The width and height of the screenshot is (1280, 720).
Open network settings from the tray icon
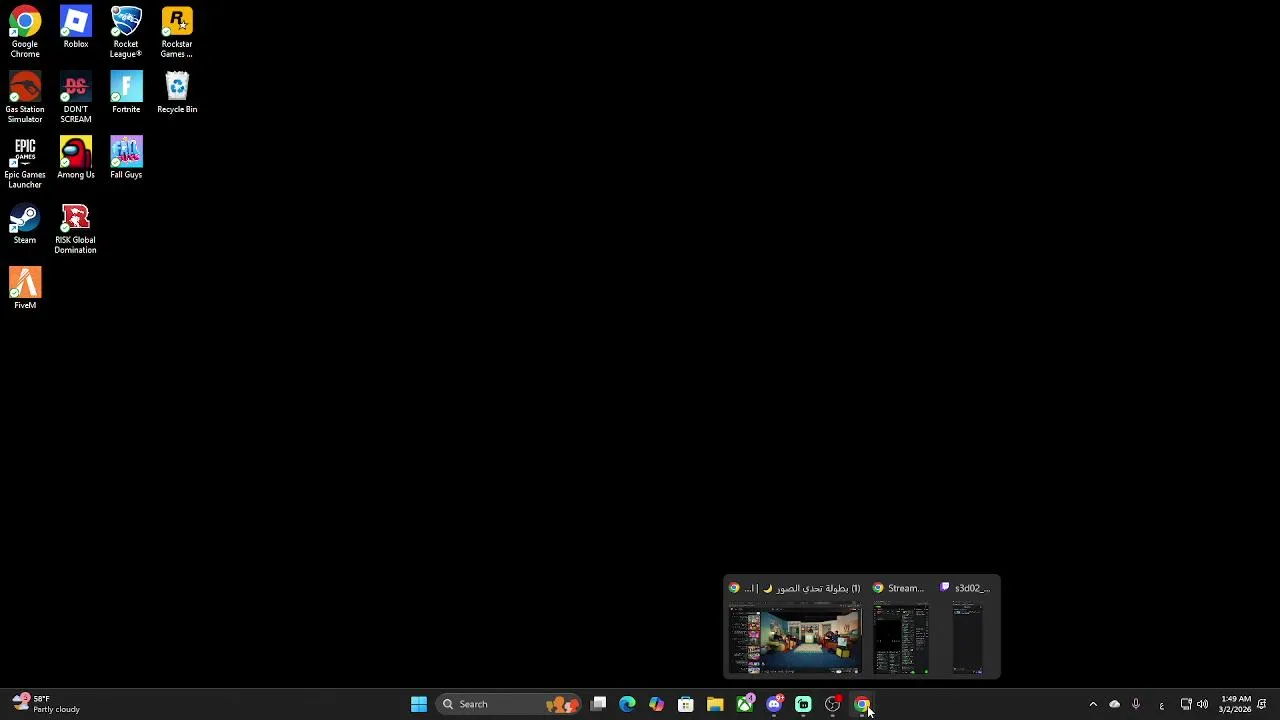click(x=1186, y=704)
